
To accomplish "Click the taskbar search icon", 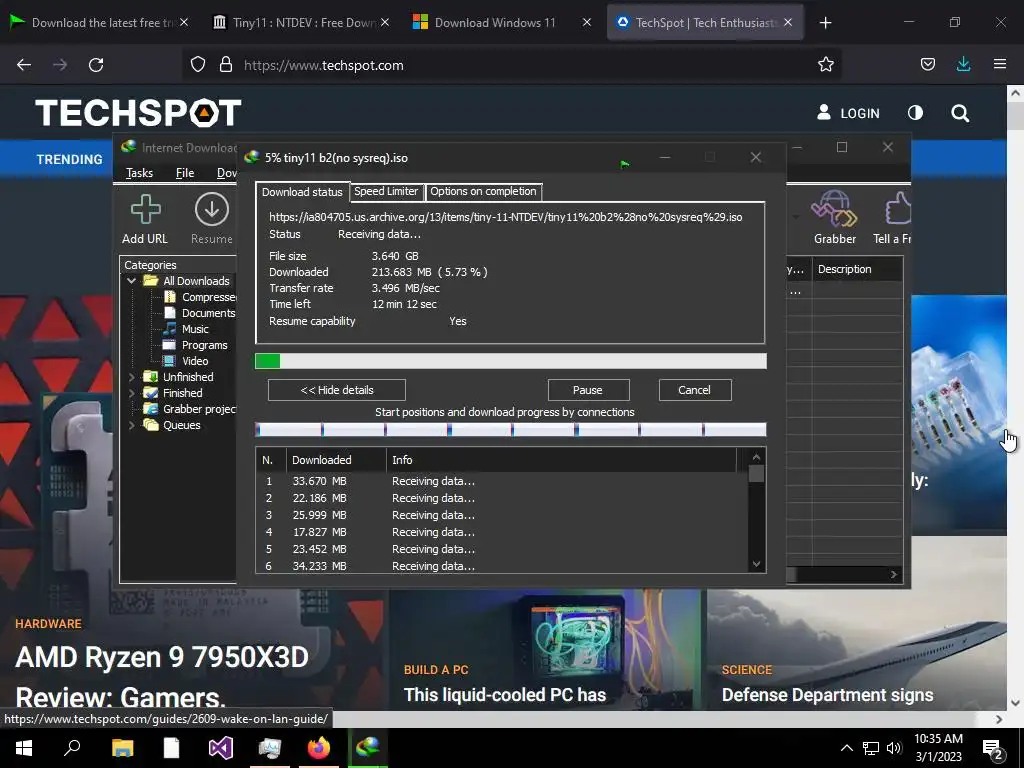I will [x=72, y=746].
